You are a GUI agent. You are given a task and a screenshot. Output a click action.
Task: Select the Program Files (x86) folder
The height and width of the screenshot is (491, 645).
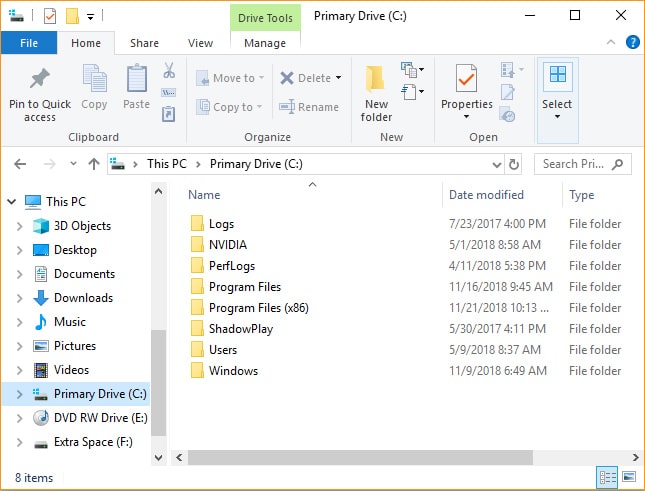point(258,308)
